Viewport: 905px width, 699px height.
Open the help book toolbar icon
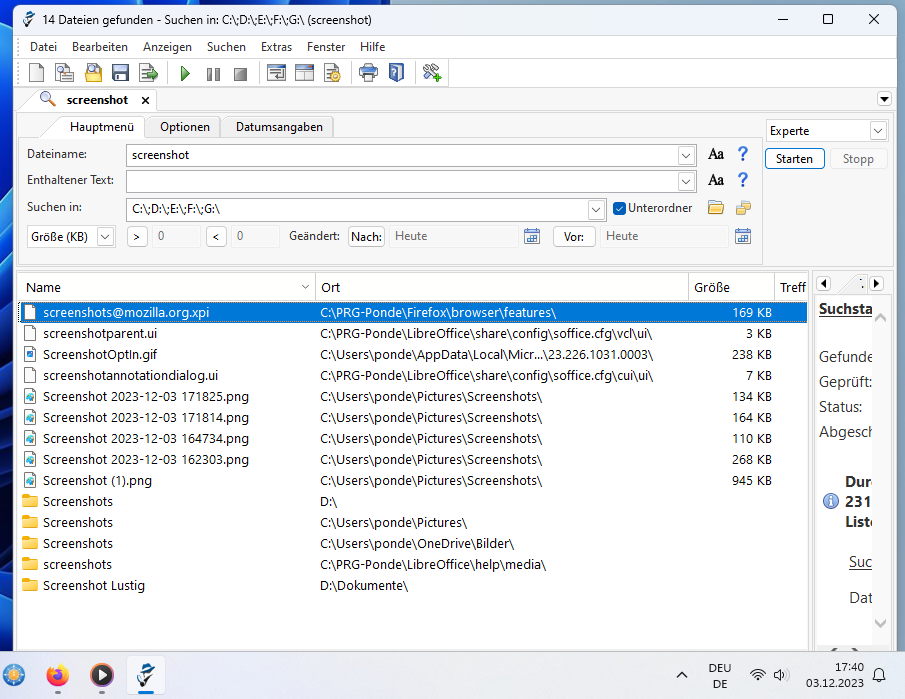[396, 73]
